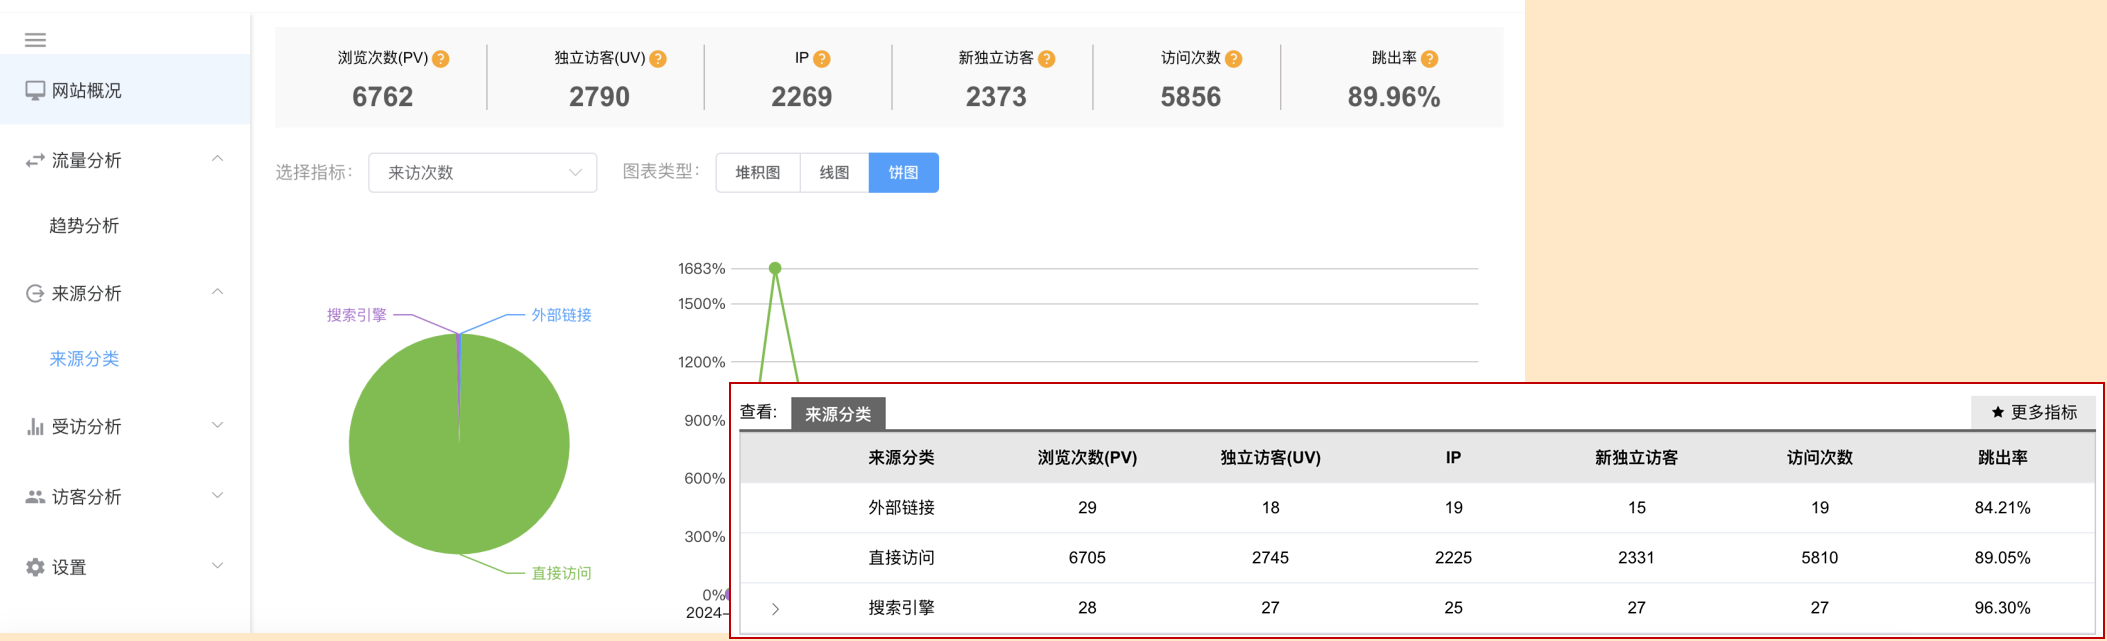Click help icon next to 跳出率
This screenshot has width=2107, height=641.
point(1430,59)
